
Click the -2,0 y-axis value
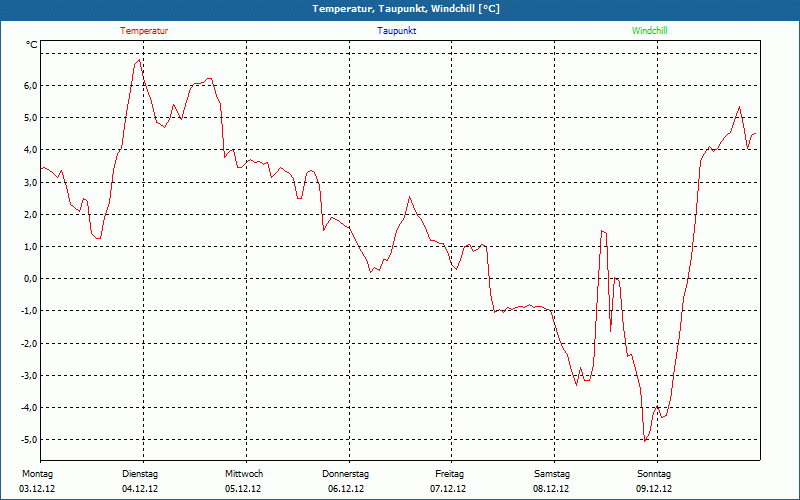coord(29,344)
